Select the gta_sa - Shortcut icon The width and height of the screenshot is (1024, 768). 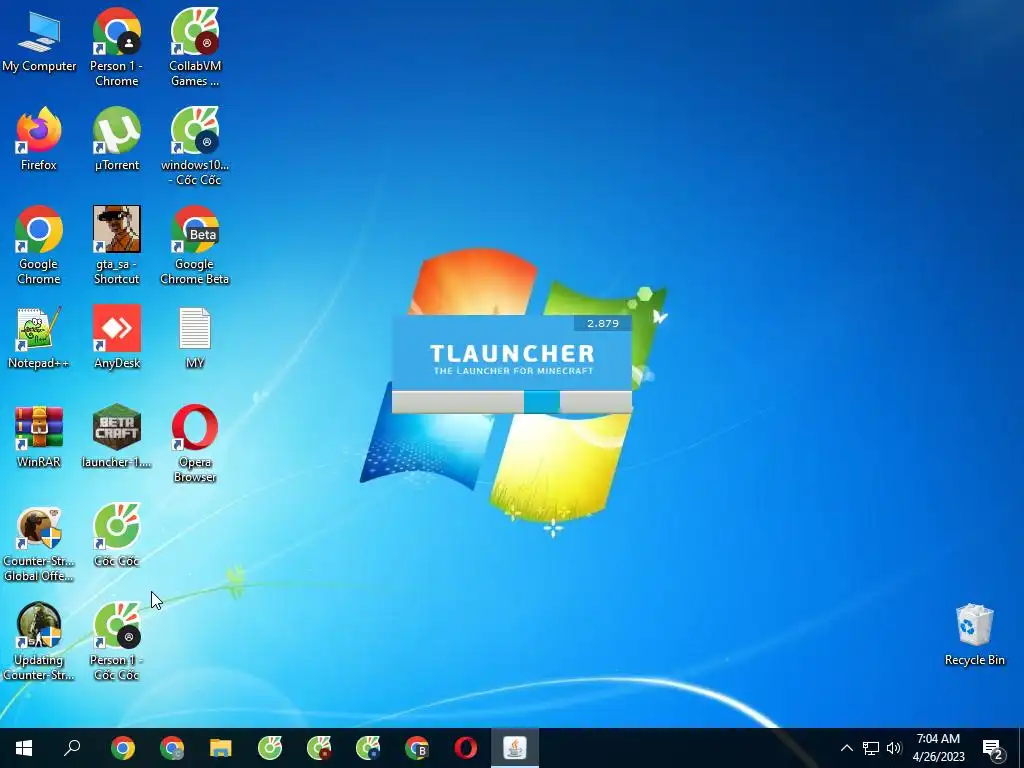116,246
